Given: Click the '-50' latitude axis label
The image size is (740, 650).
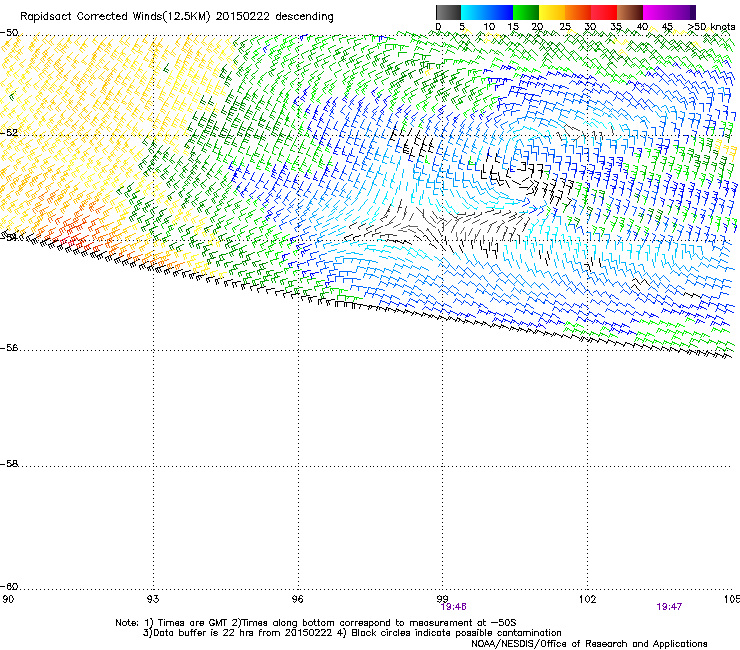Looking at the screenshot, I should tap(9, 33).
